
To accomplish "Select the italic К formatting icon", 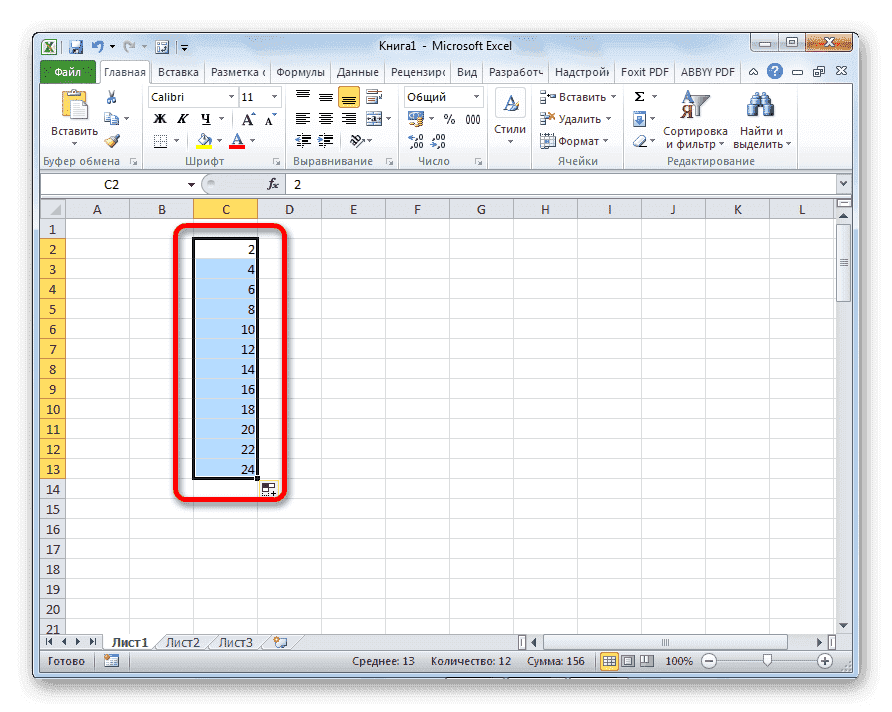I will (183, 119).
